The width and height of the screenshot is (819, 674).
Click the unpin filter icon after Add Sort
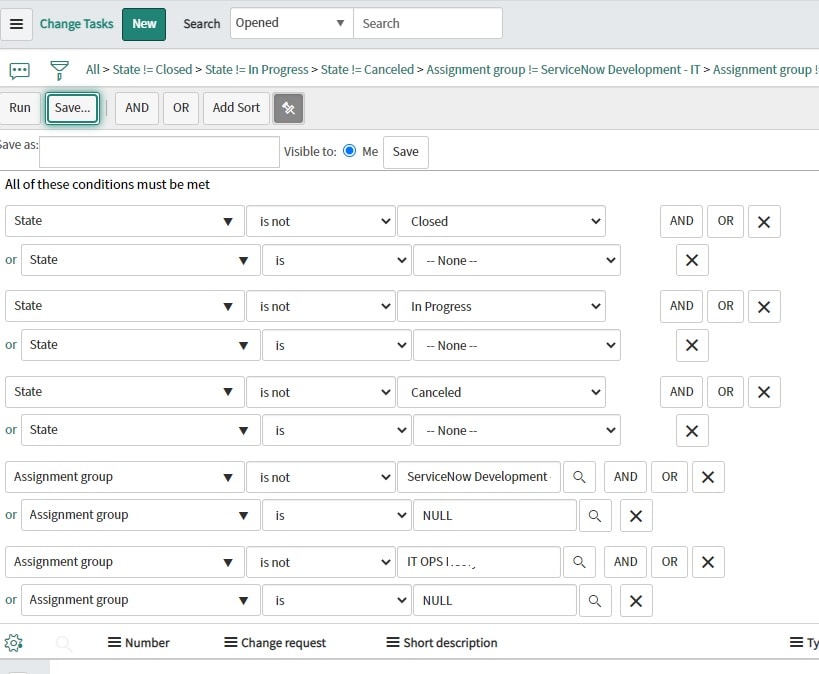(288, 108)
